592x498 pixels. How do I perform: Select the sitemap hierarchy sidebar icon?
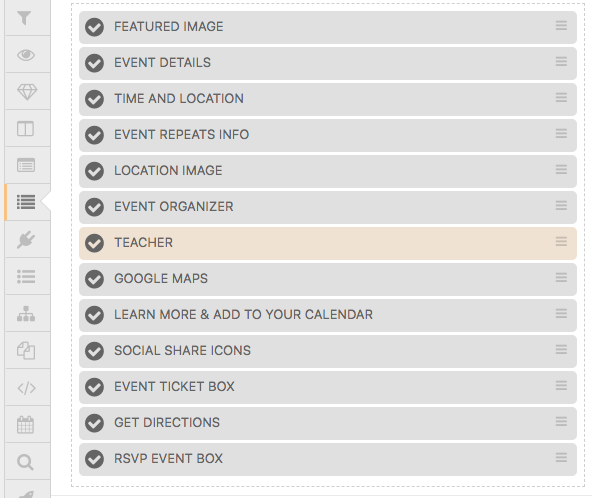tap(26, 314)
